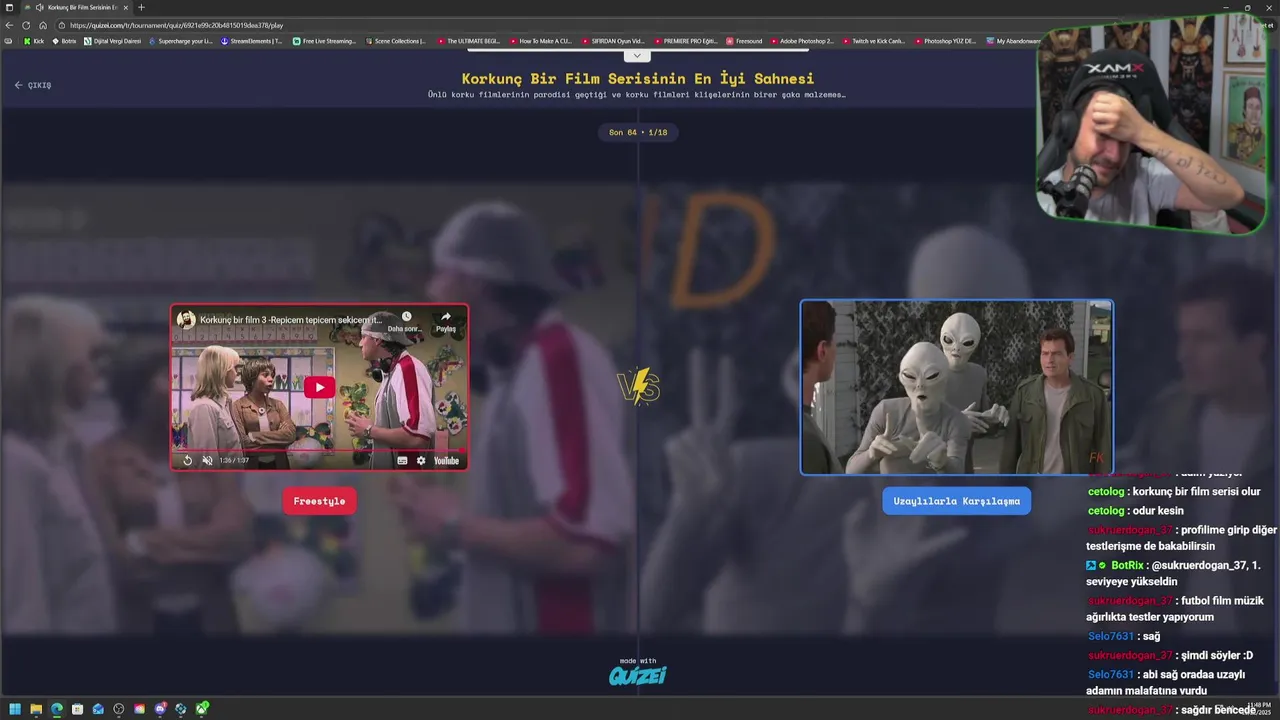Exit the quiz with ÇIKIŞ
The height and width of the screenshot is (720, 1280).
(33, 85)
